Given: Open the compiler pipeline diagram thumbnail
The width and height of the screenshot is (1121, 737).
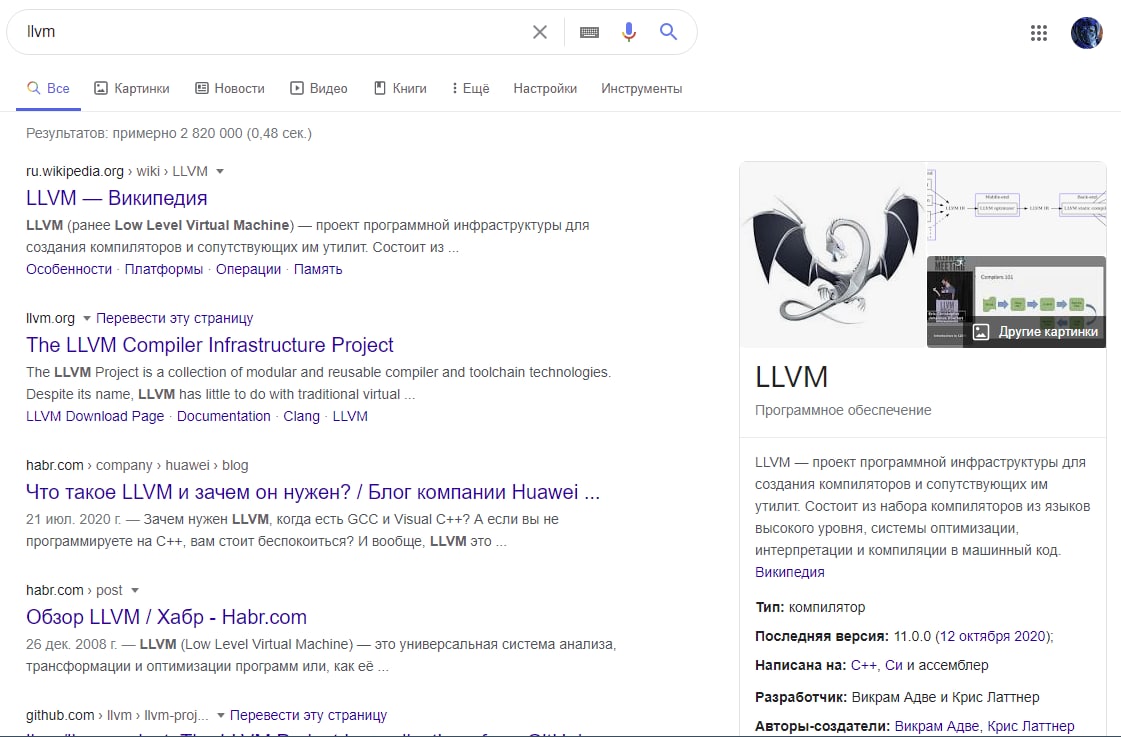Looking at the screenshot, I should pos(1016,208).
